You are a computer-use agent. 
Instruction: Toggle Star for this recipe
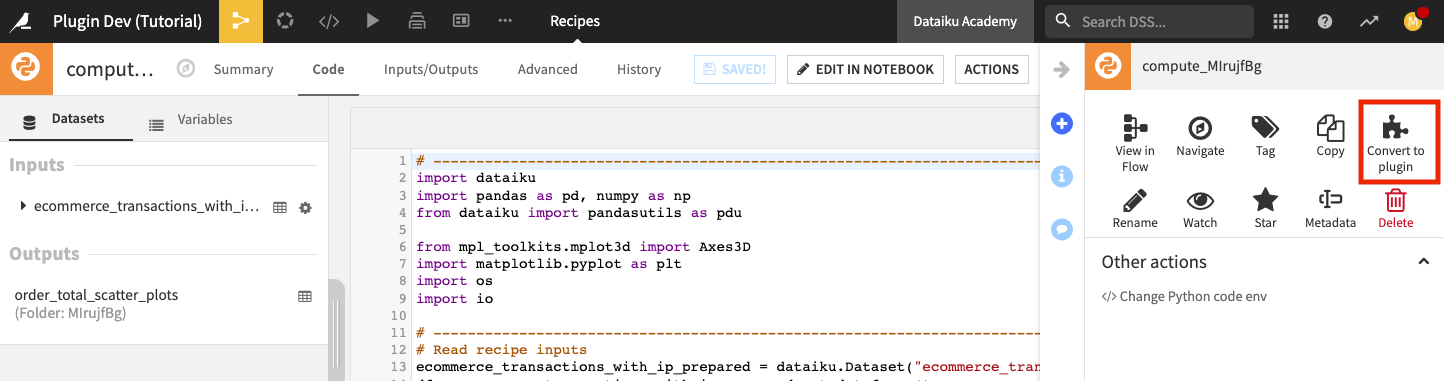click(1265, 208)
